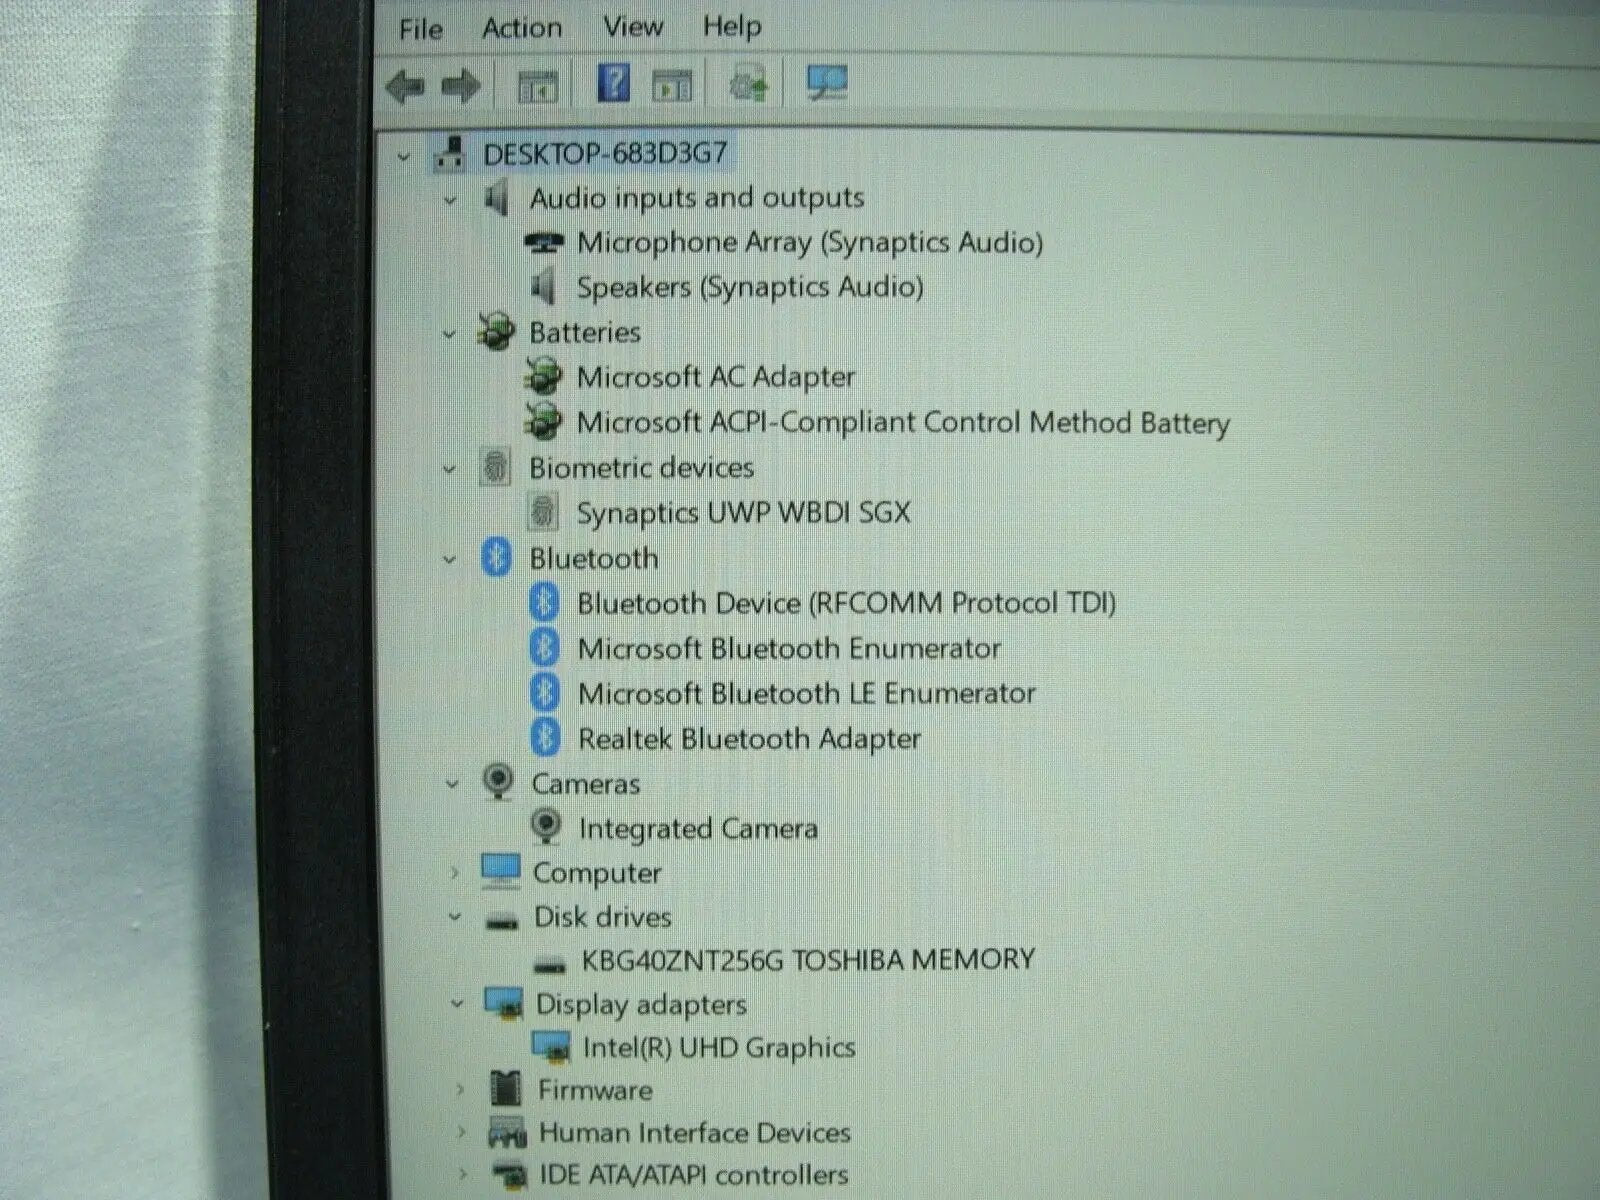Click the Bluetooth Device (RFCOMM Protocol TDI) icon
1600x1200 pixels.
544,602
